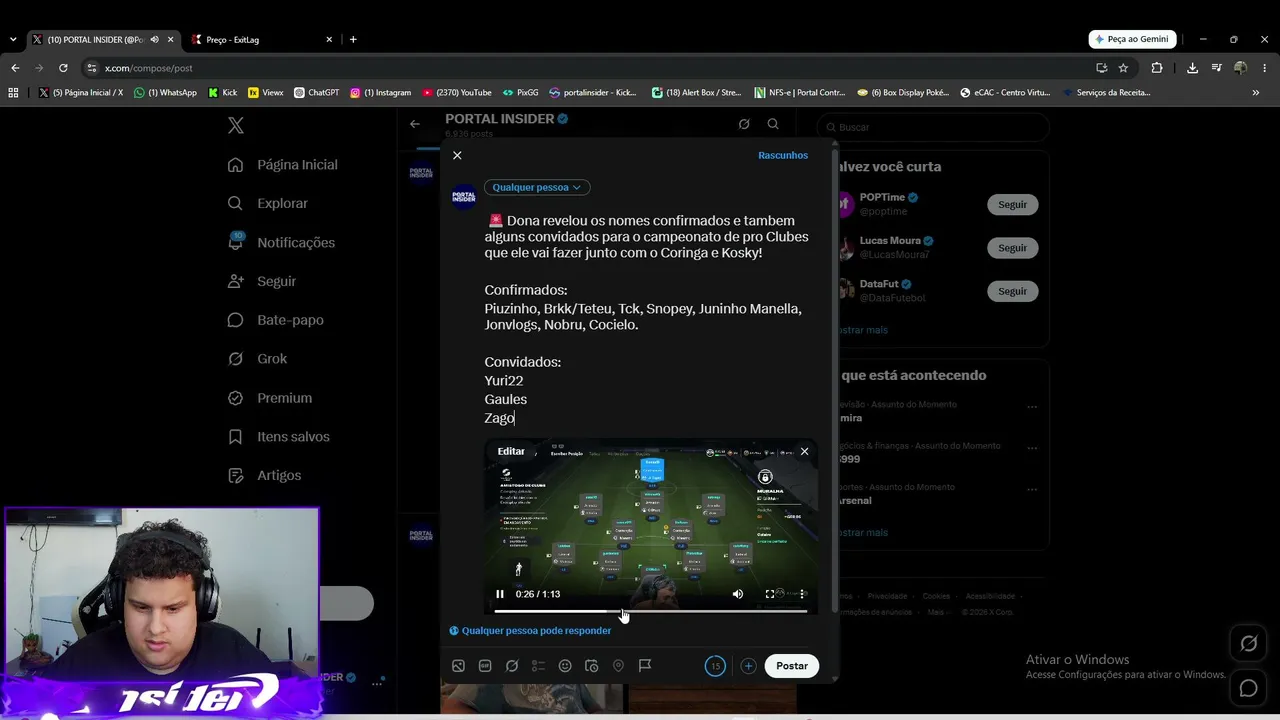Screen dimensions: 1280x720
Task: Click the Grok enhance icon in composer toolbar
Action: 512,666
